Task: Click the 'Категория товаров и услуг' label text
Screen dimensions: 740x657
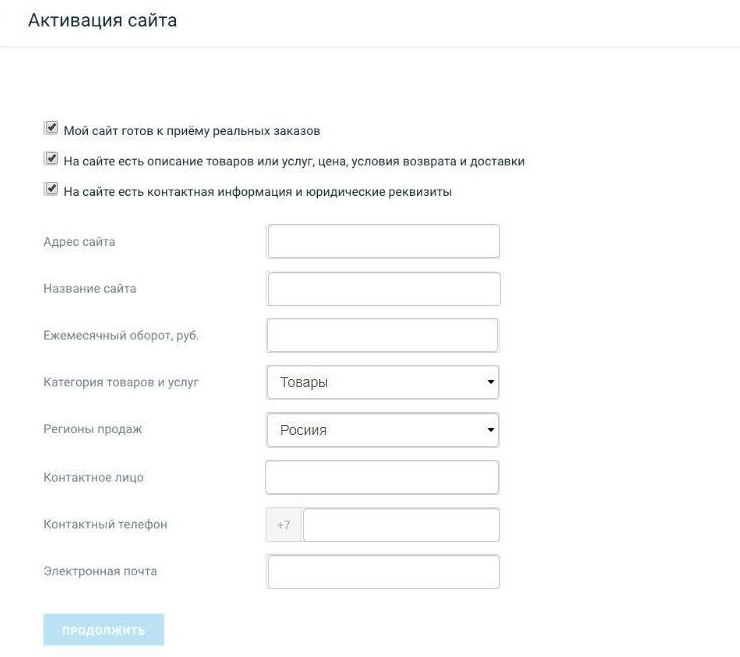Action: pyautogui.click(x=121, y=382)
